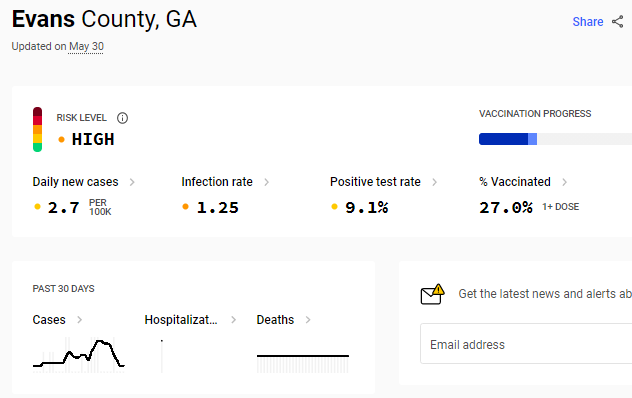
Task: Expand the % Vaccinated chevron
Action: pos(564,182)
